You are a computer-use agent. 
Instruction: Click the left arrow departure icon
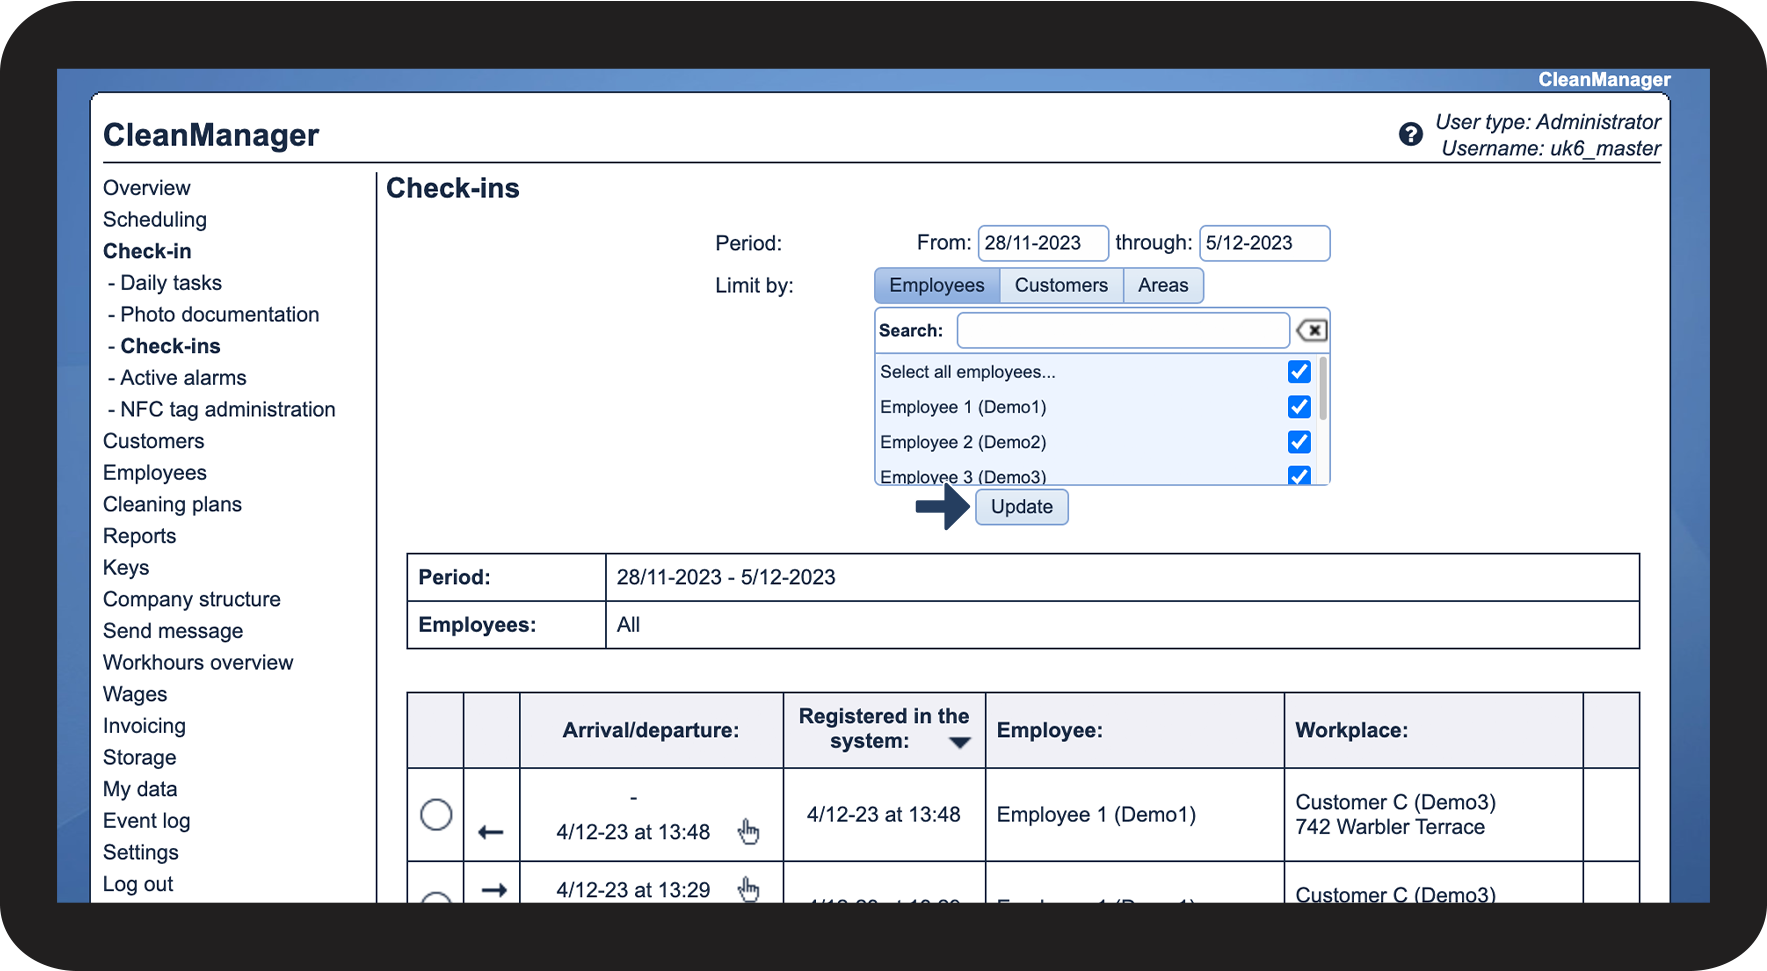[x=491, y=832]
